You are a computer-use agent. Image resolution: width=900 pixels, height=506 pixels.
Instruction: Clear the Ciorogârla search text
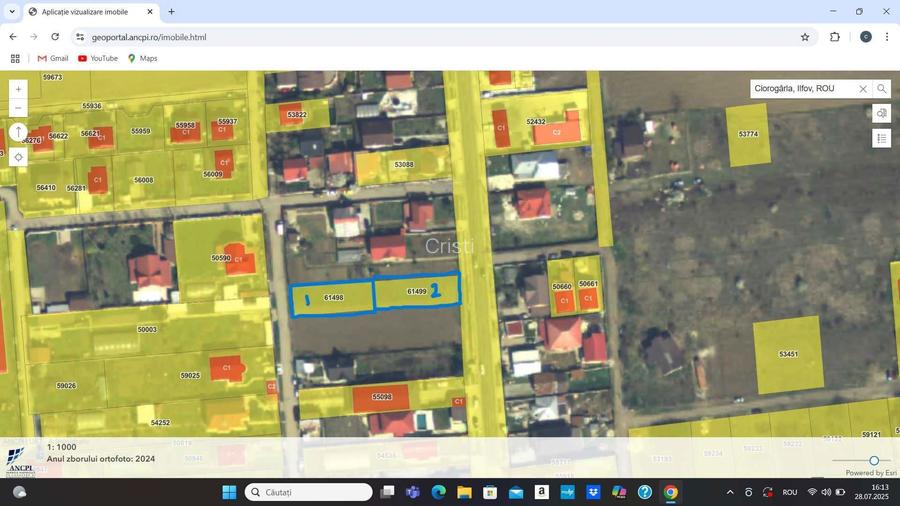coord(863,89)
